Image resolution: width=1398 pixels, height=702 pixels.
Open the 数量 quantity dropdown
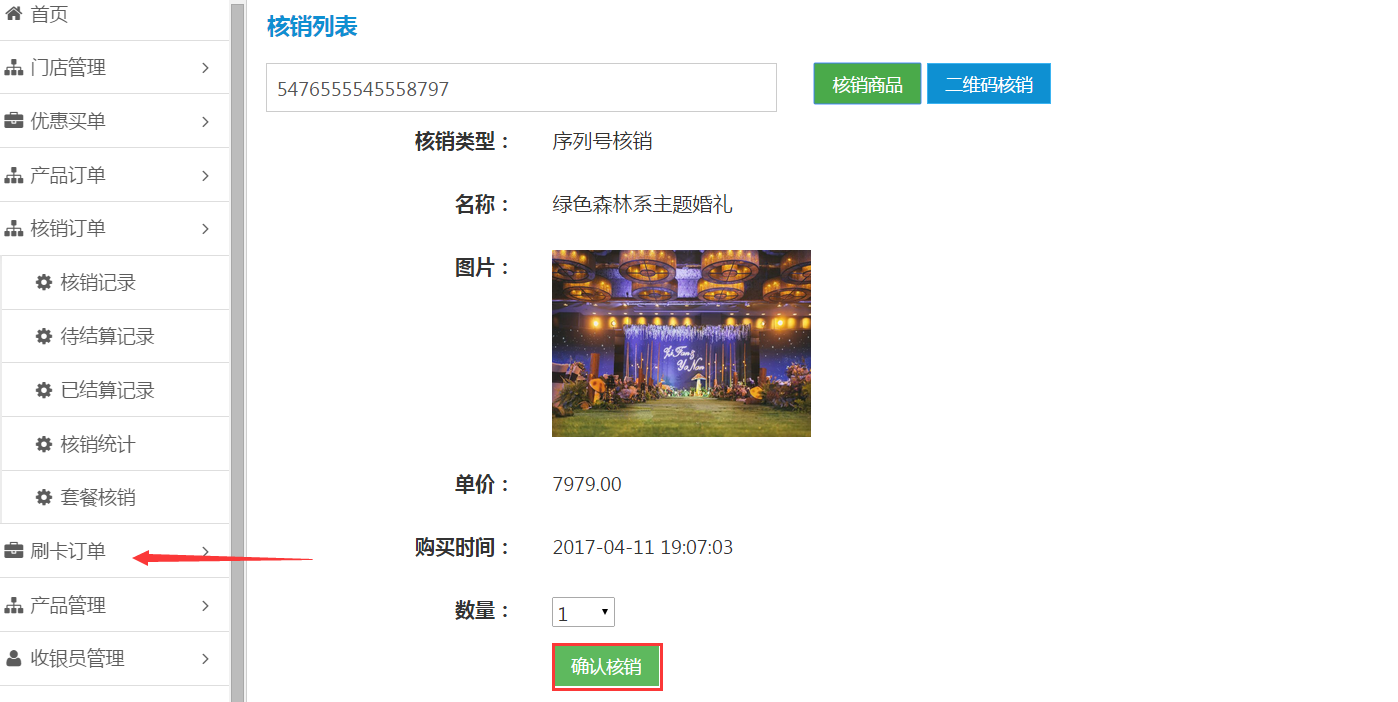pyautogui.click(x=583, y=613)
